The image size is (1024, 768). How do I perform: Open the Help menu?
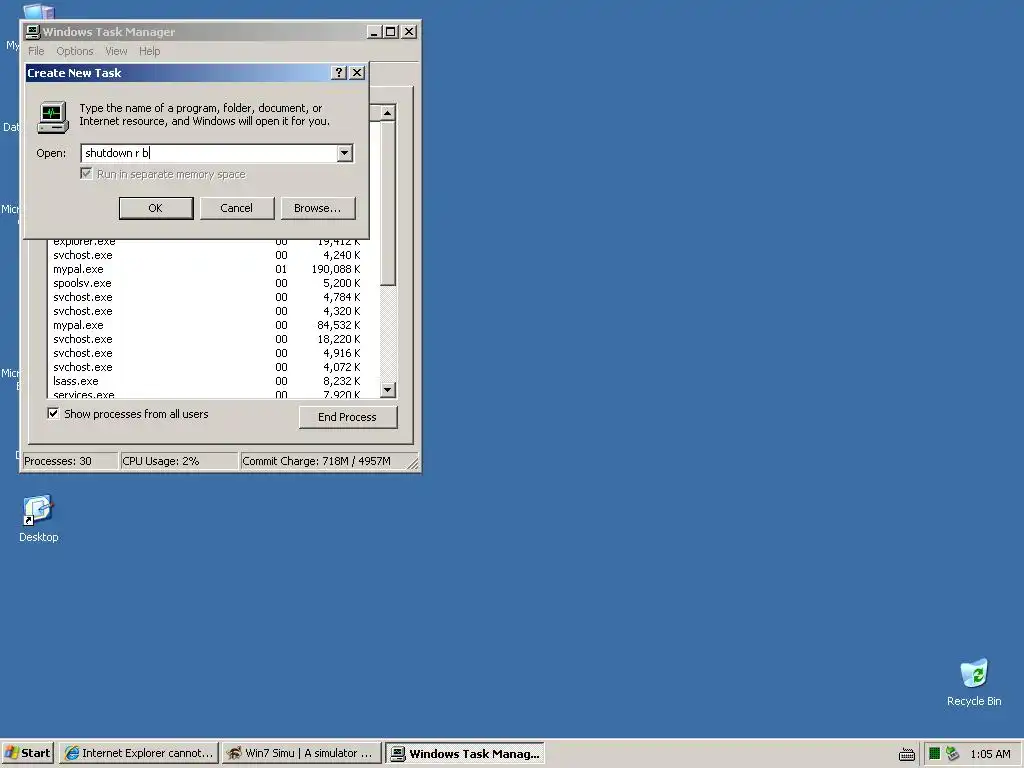click(150, 51)
